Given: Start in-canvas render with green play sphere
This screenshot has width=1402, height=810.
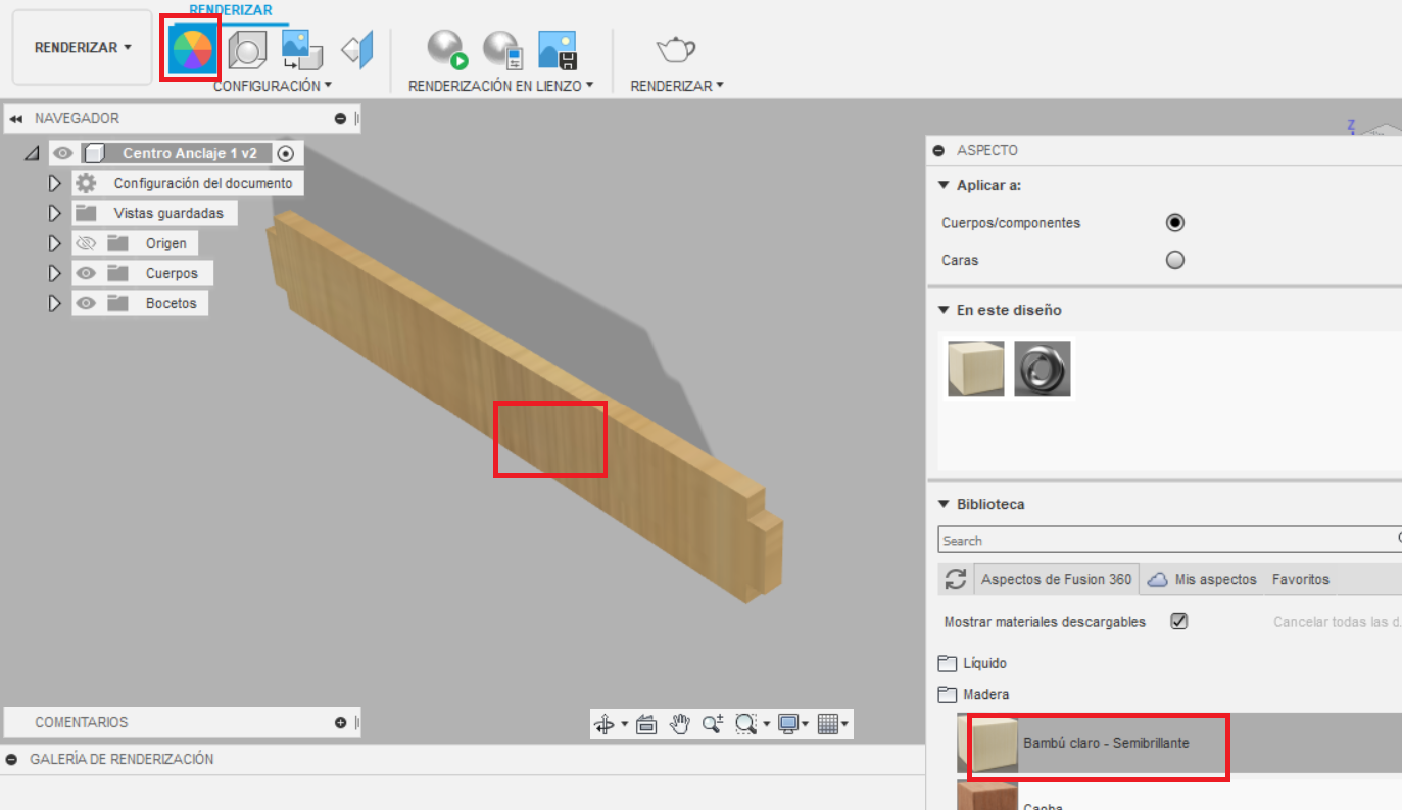Looking at the screenshot, I should click(x=447, y=49).
